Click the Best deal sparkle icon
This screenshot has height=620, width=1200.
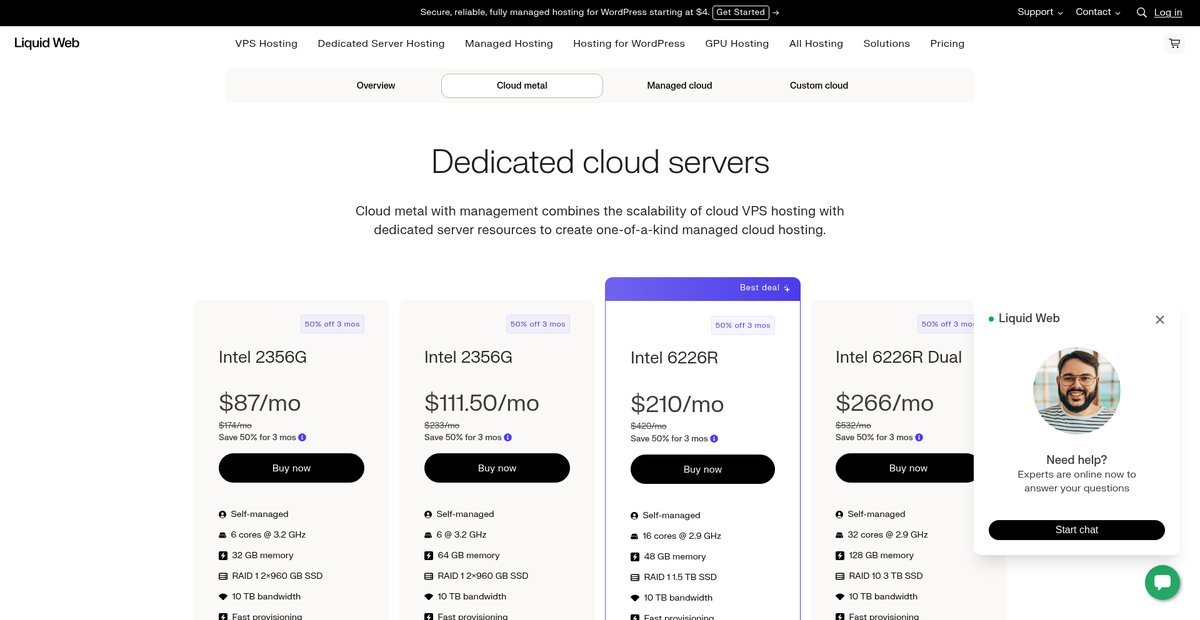(x=787, y=288)
